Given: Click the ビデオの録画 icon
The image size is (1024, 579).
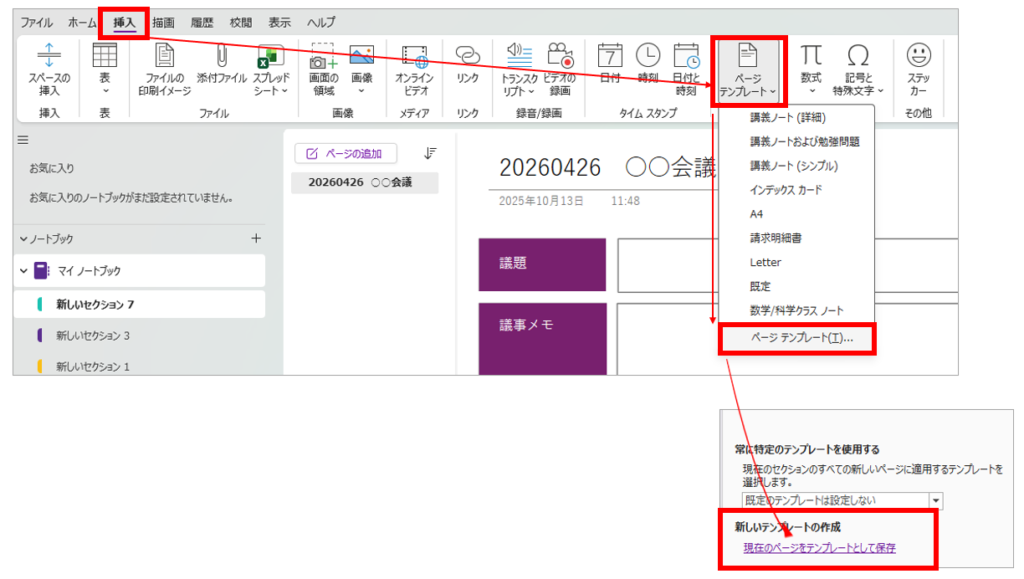Looking at the screenshot, I should [x=560, y=58].
